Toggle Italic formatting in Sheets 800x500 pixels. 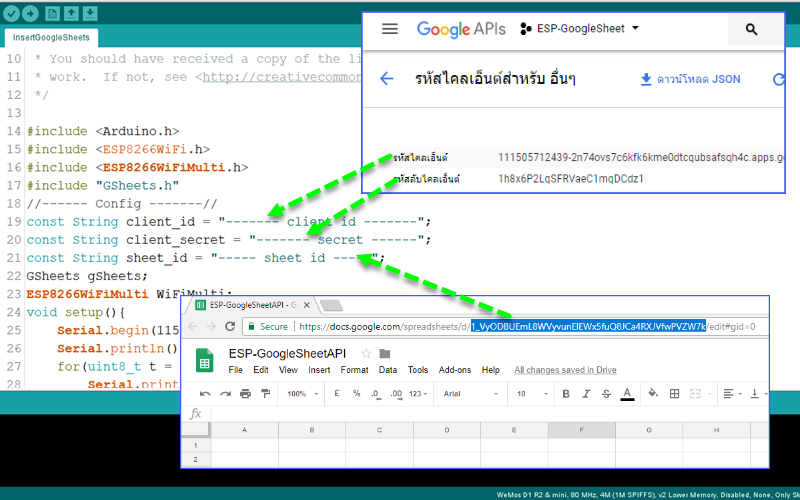coord(586,393)
